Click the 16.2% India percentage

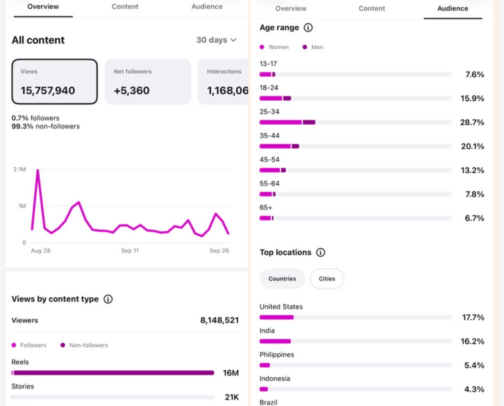click(x=472, y=341)
